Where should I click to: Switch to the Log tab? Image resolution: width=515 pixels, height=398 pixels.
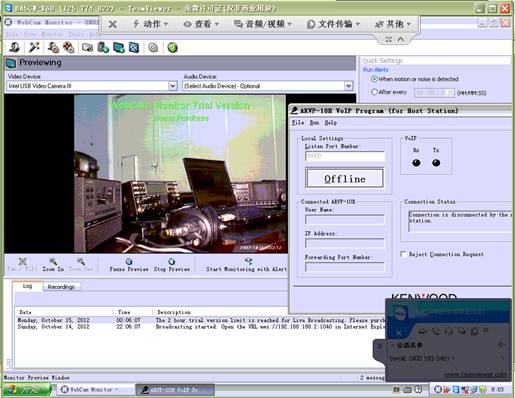27,286
